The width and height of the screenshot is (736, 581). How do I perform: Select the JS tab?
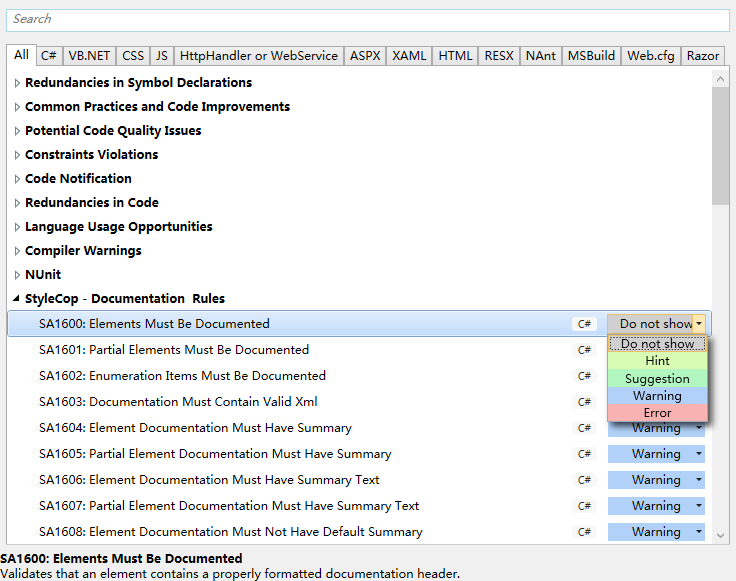pyautogui.click(x=161, y=56)
